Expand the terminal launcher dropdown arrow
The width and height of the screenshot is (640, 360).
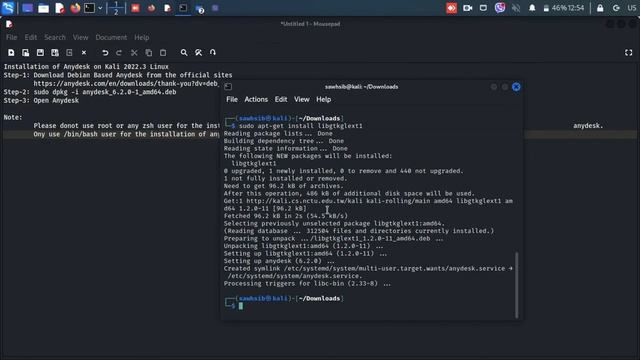100,8
